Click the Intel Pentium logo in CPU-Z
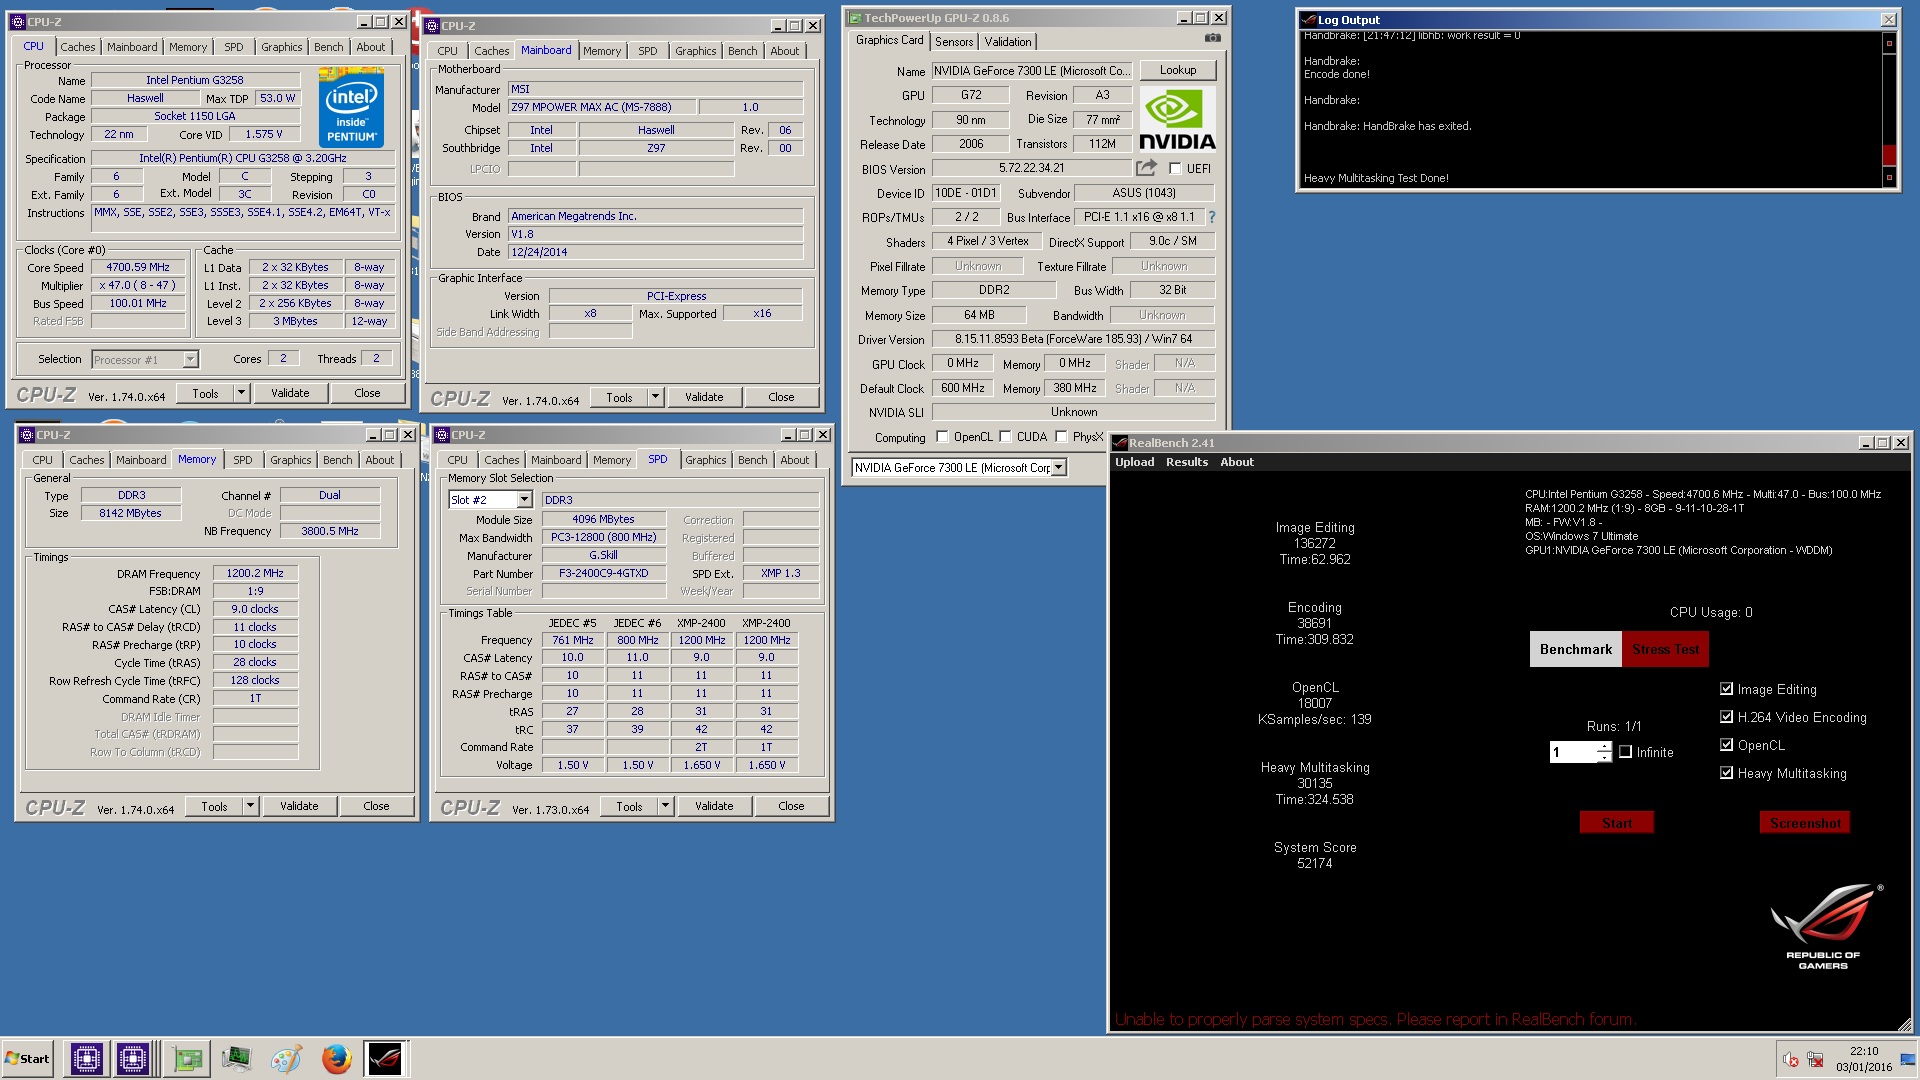The width and height of the screenshot is (1920, 1080). [351, 107]
